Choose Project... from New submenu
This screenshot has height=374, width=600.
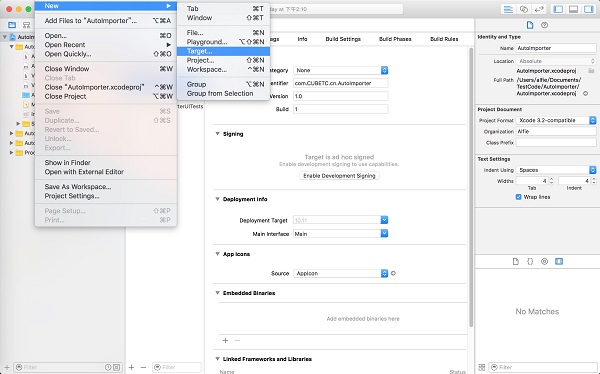pos(223,60)
